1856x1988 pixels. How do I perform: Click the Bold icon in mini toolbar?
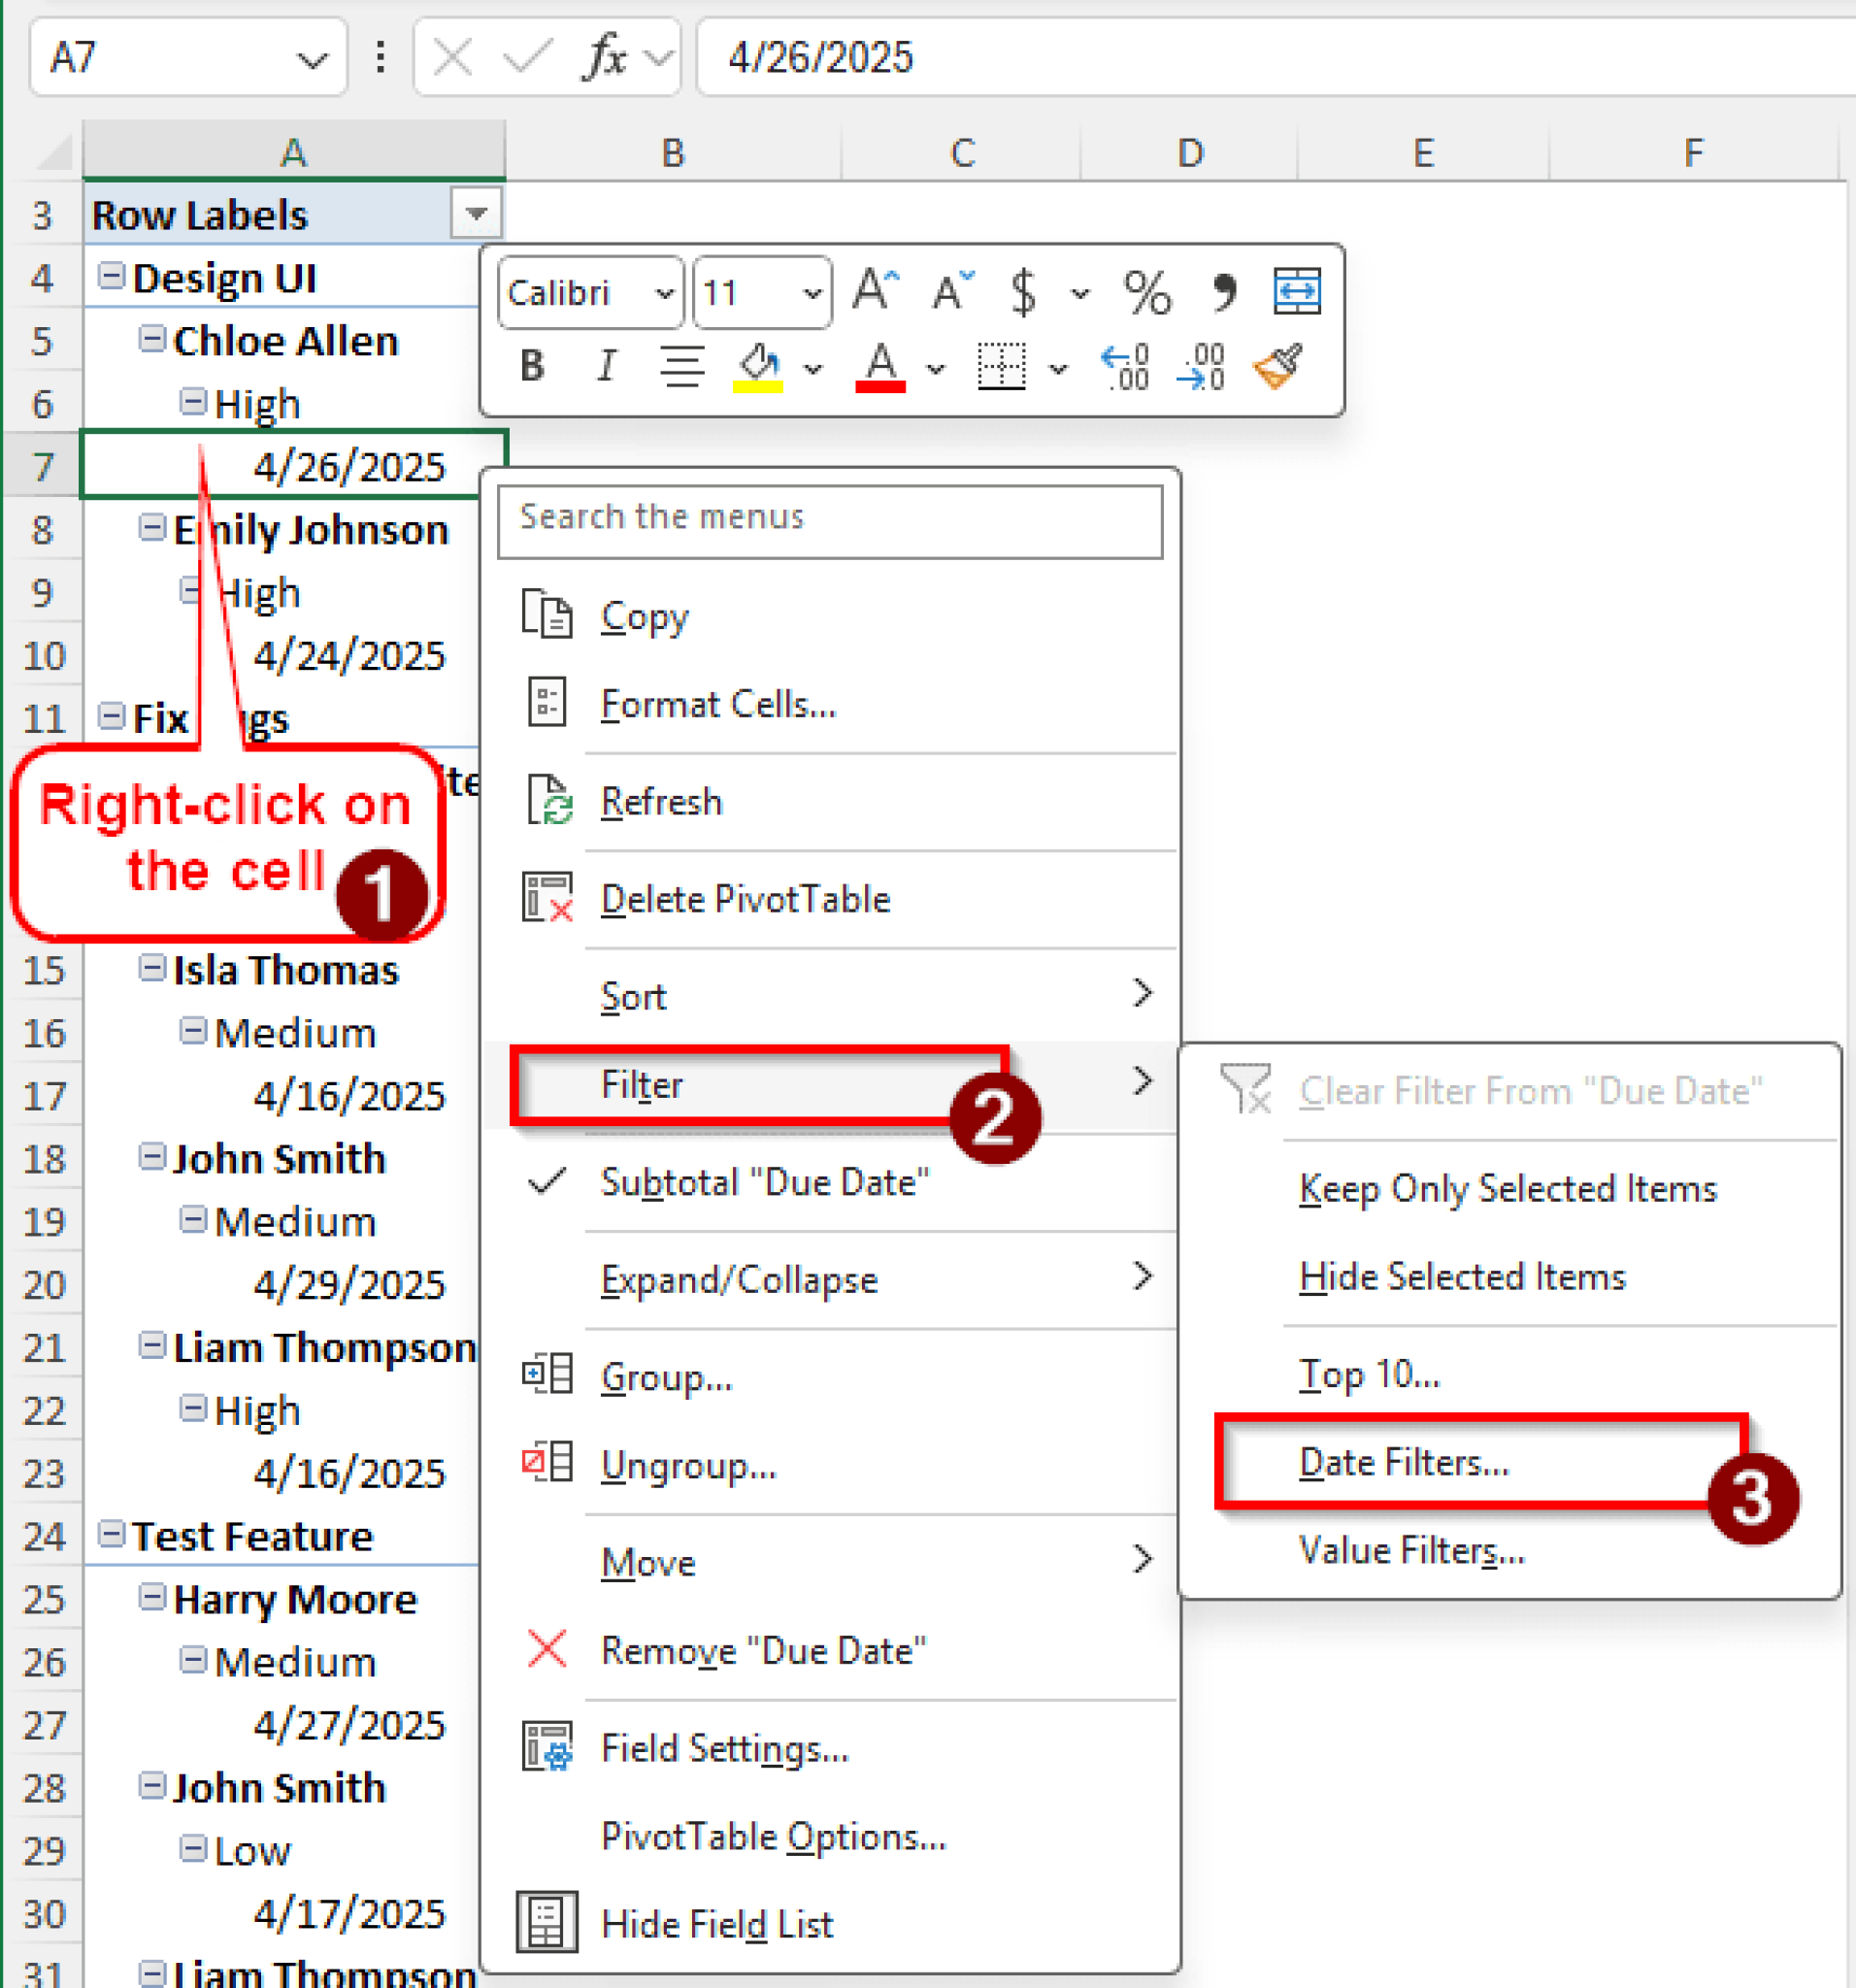[x=532, y=366]
